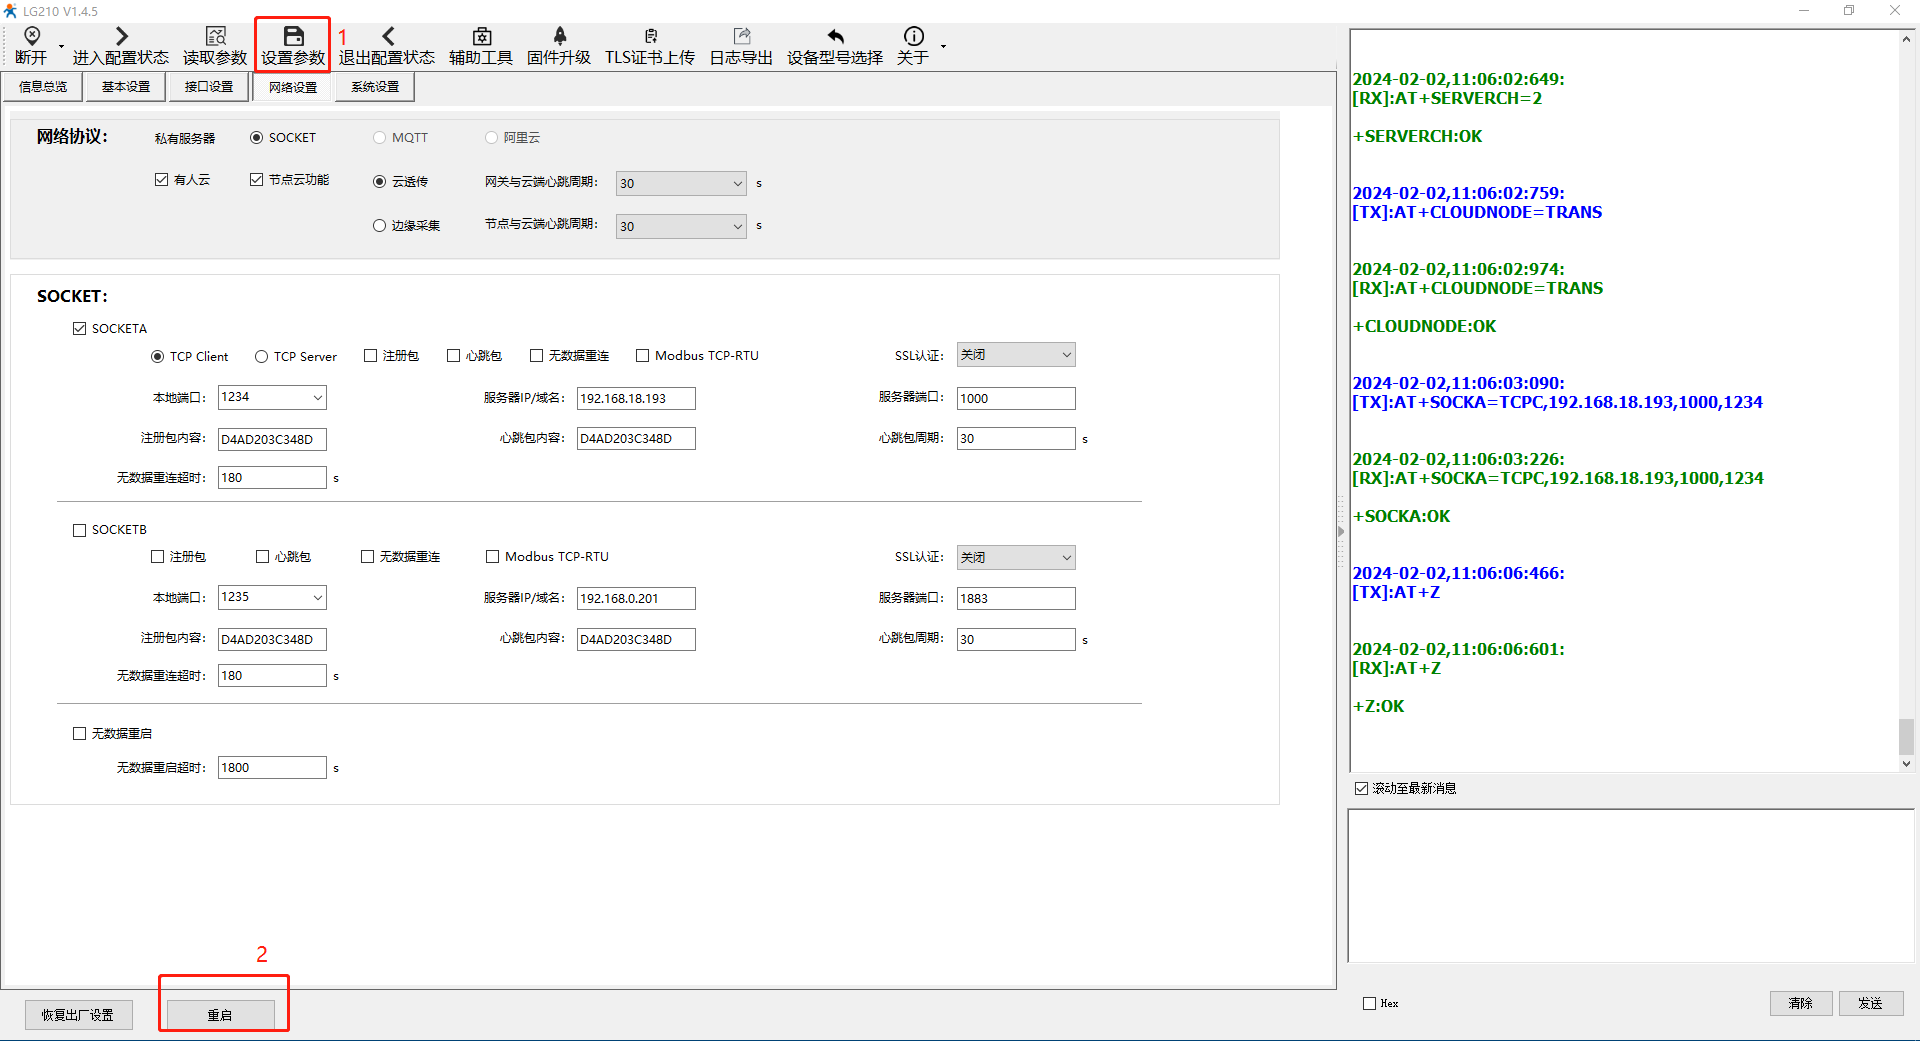1920x1041 pixels.
Task: Click SOCKETA 心跳包周期 field
Action: (1016, 438)
